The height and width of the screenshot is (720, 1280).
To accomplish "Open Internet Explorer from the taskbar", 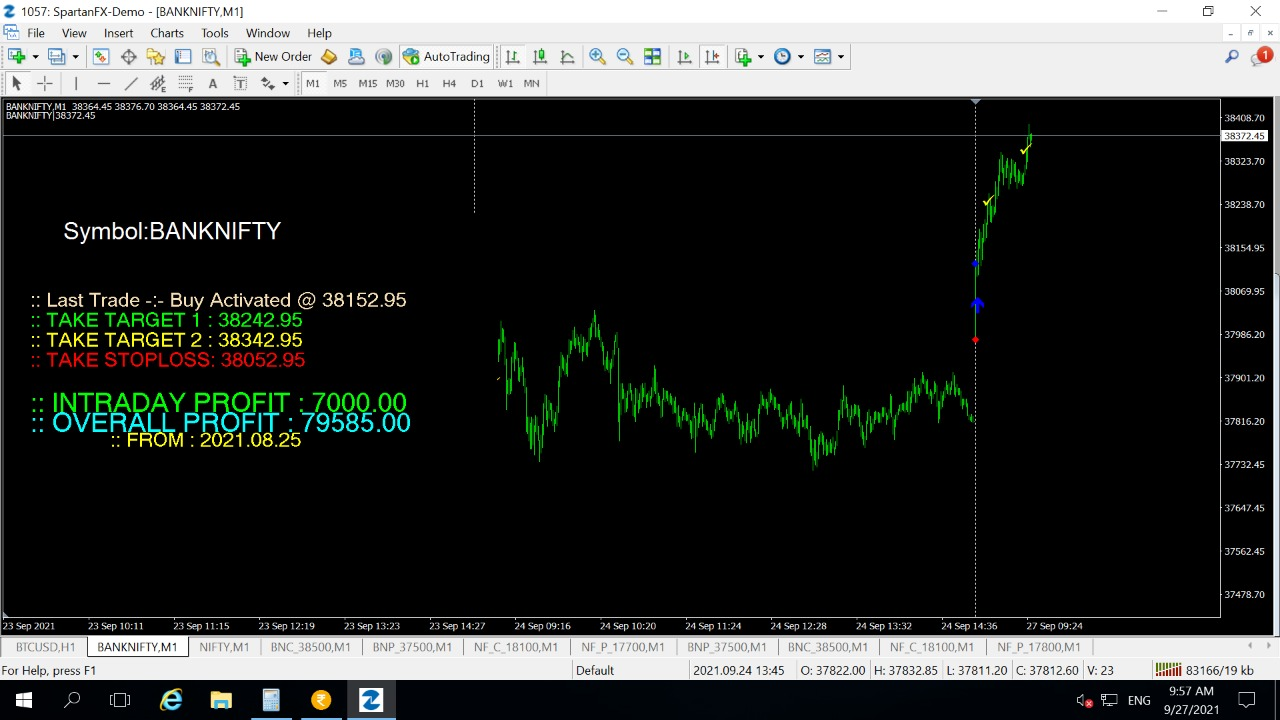I will (171, 700).
